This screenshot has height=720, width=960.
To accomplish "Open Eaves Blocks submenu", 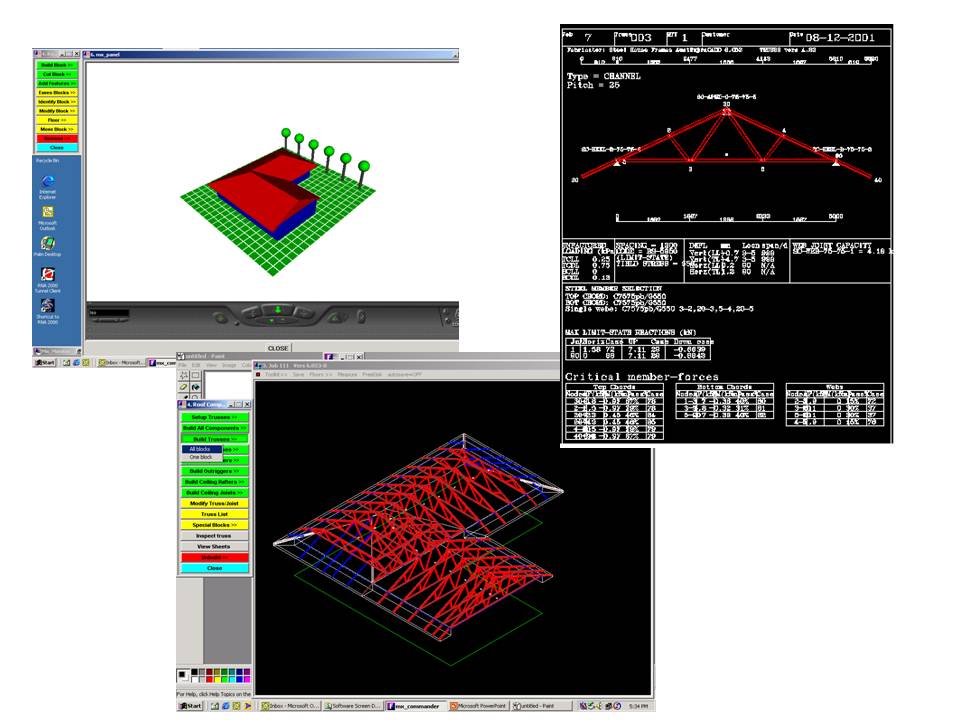I will pyautogui.click(x=57, y=92).
